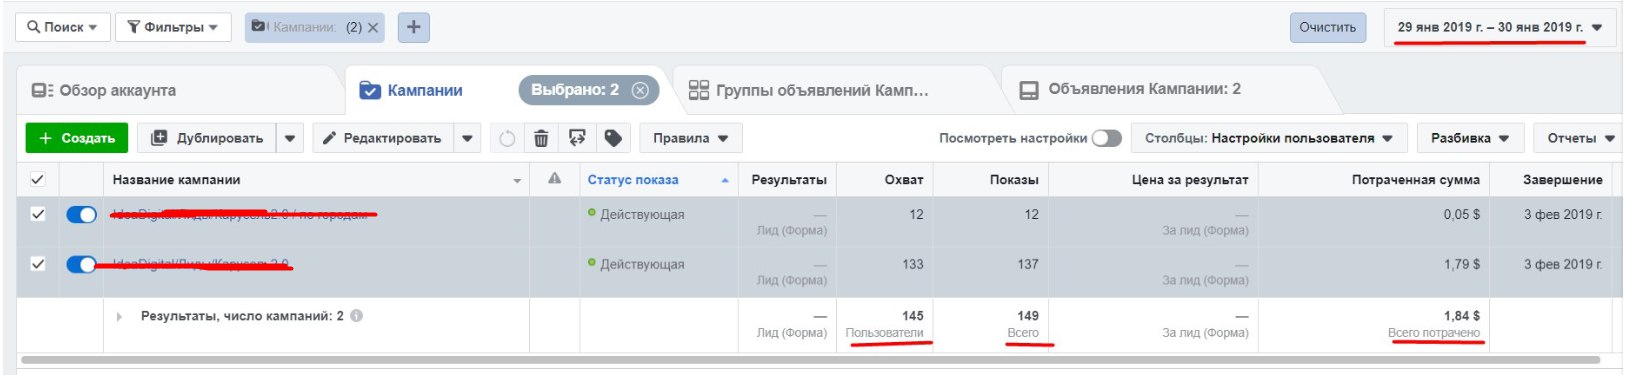
Task: Click the Дублировать button
Action: click(207, 138)
